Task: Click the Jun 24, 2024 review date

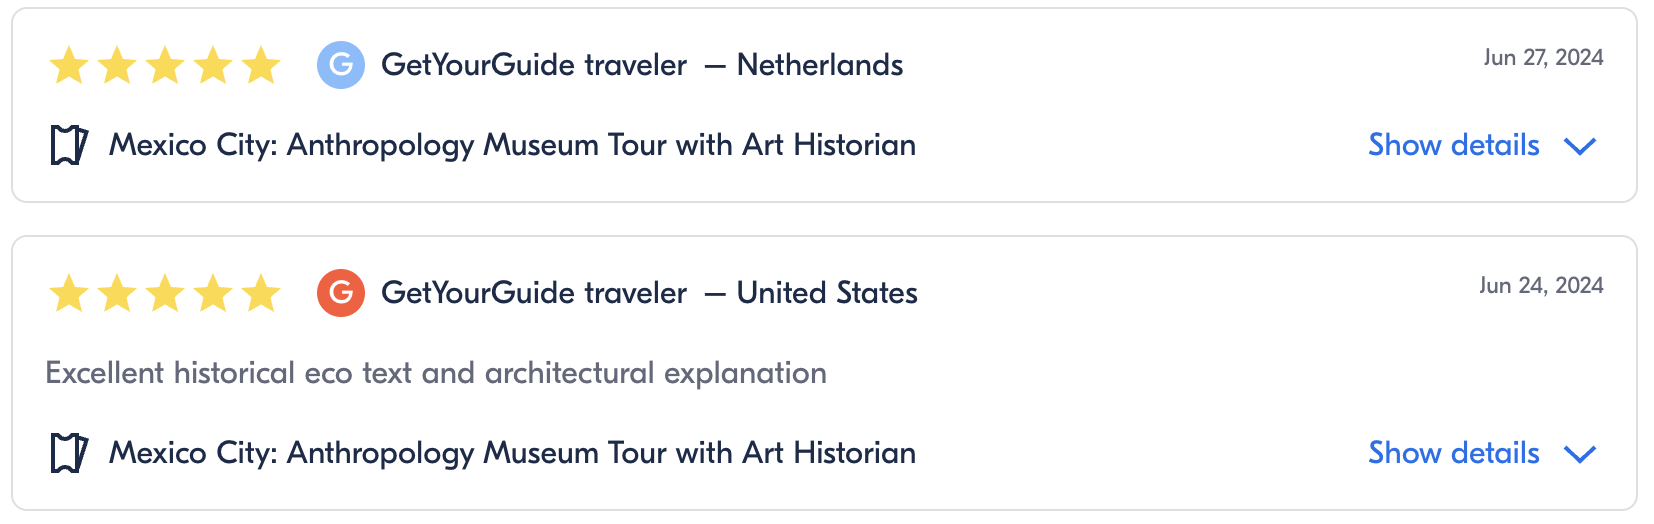Action: (1541, 286)
